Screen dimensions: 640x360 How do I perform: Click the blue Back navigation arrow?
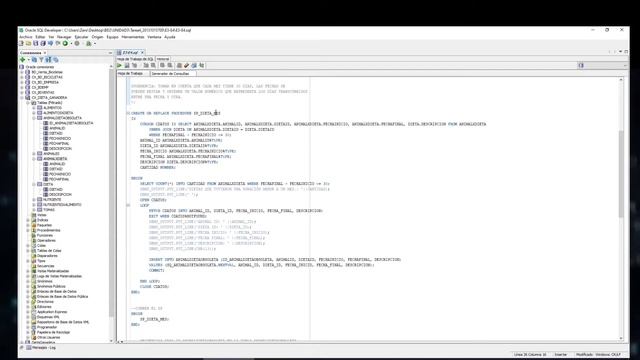(x=51, y=43)
